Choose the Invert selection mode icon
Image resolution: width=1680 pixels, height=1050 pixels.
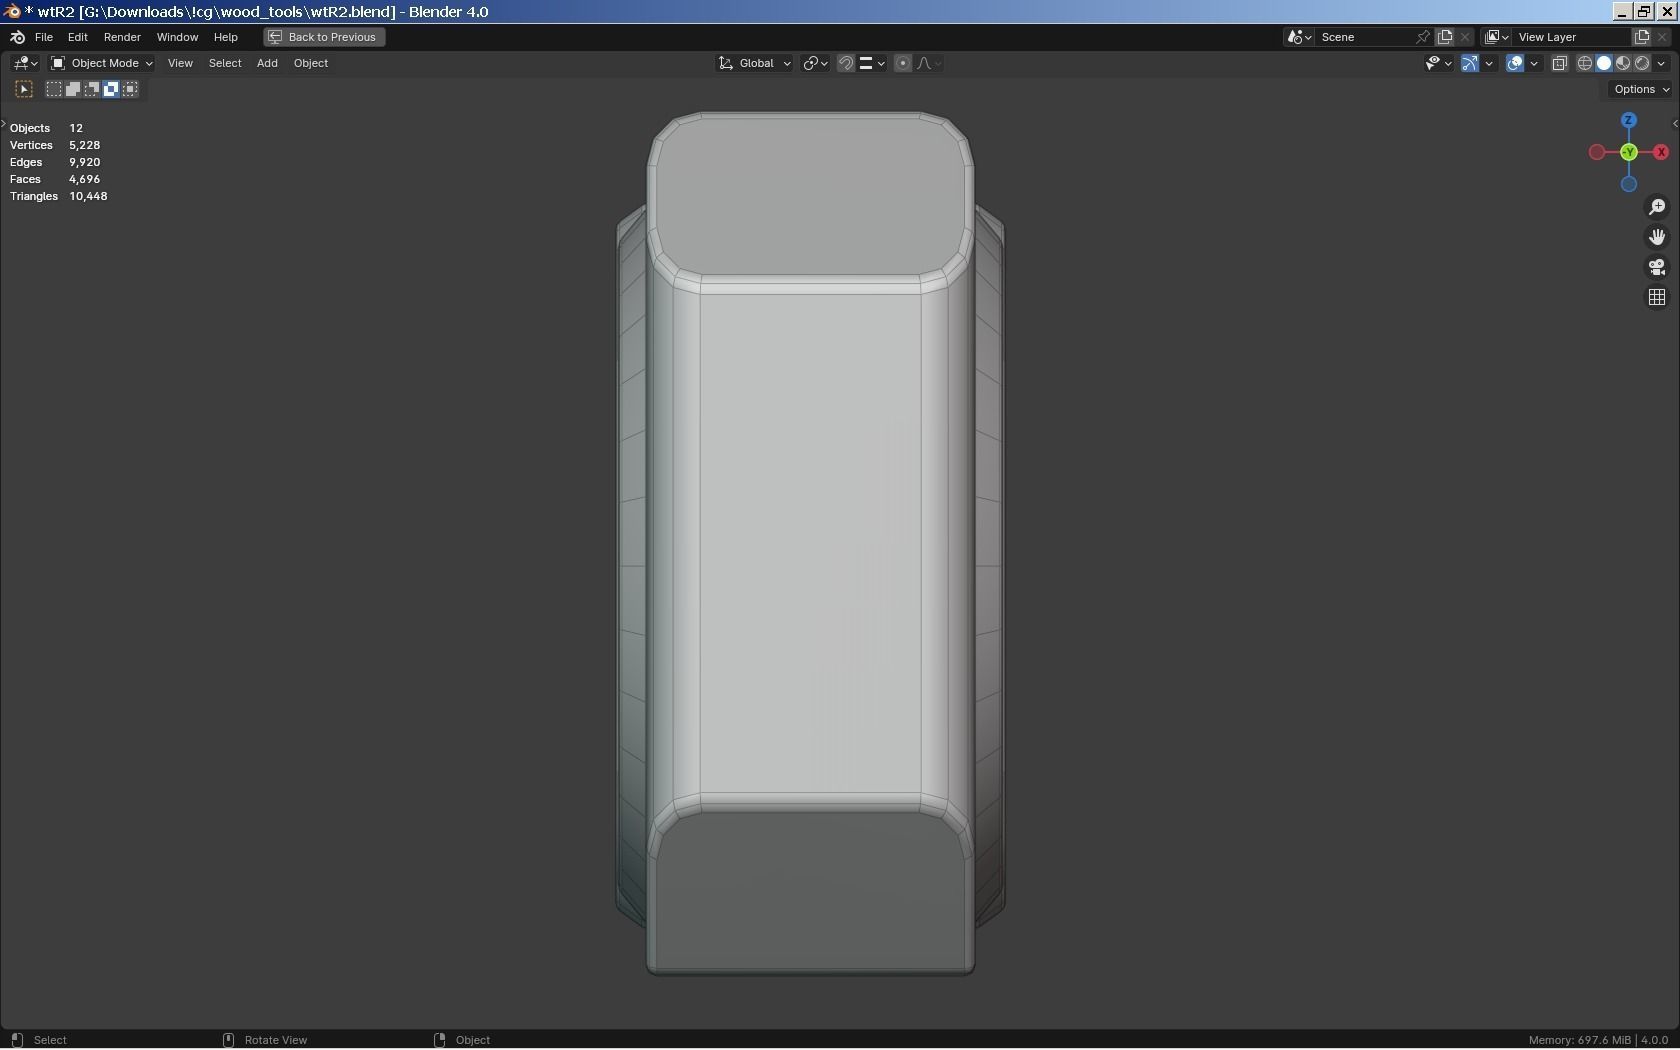pos(111,89)
